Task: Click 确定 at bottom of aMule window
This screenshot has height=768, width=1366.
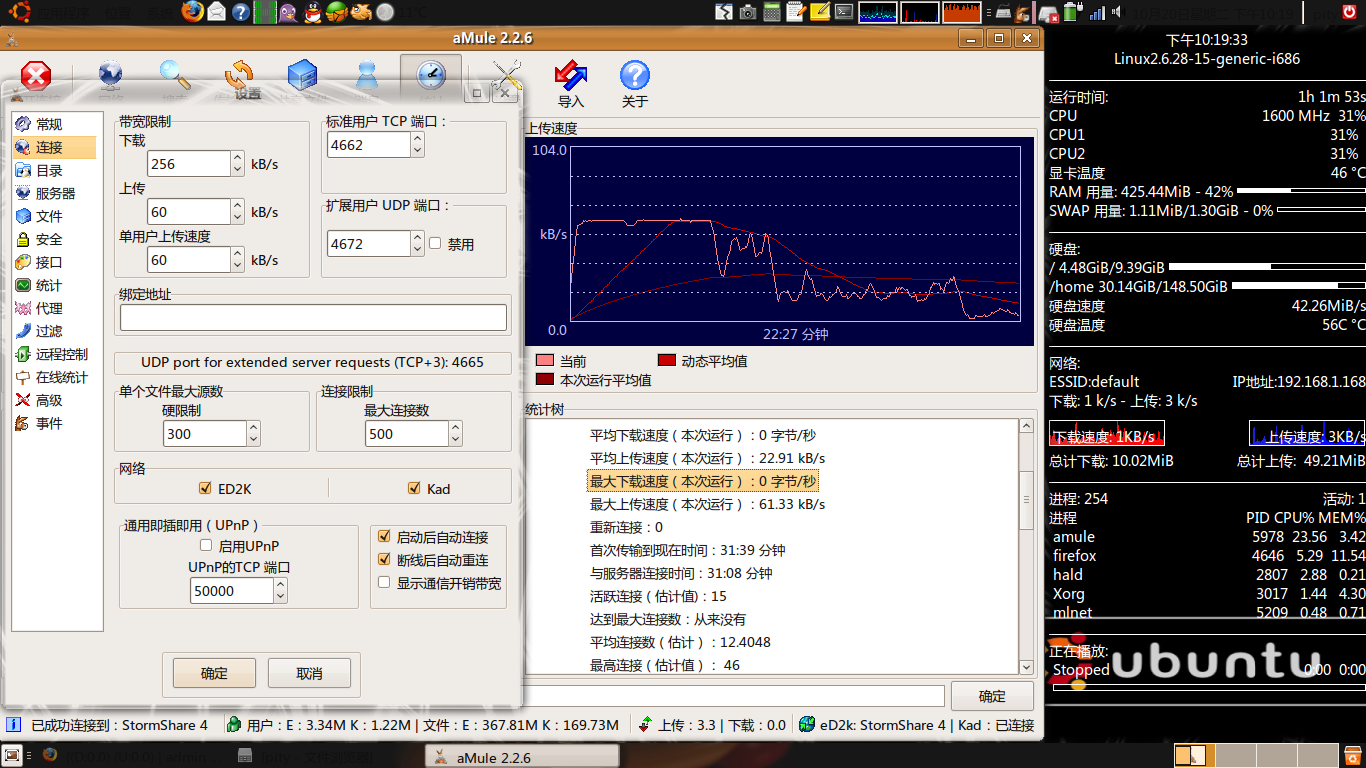Action: (x=992, y=696)
